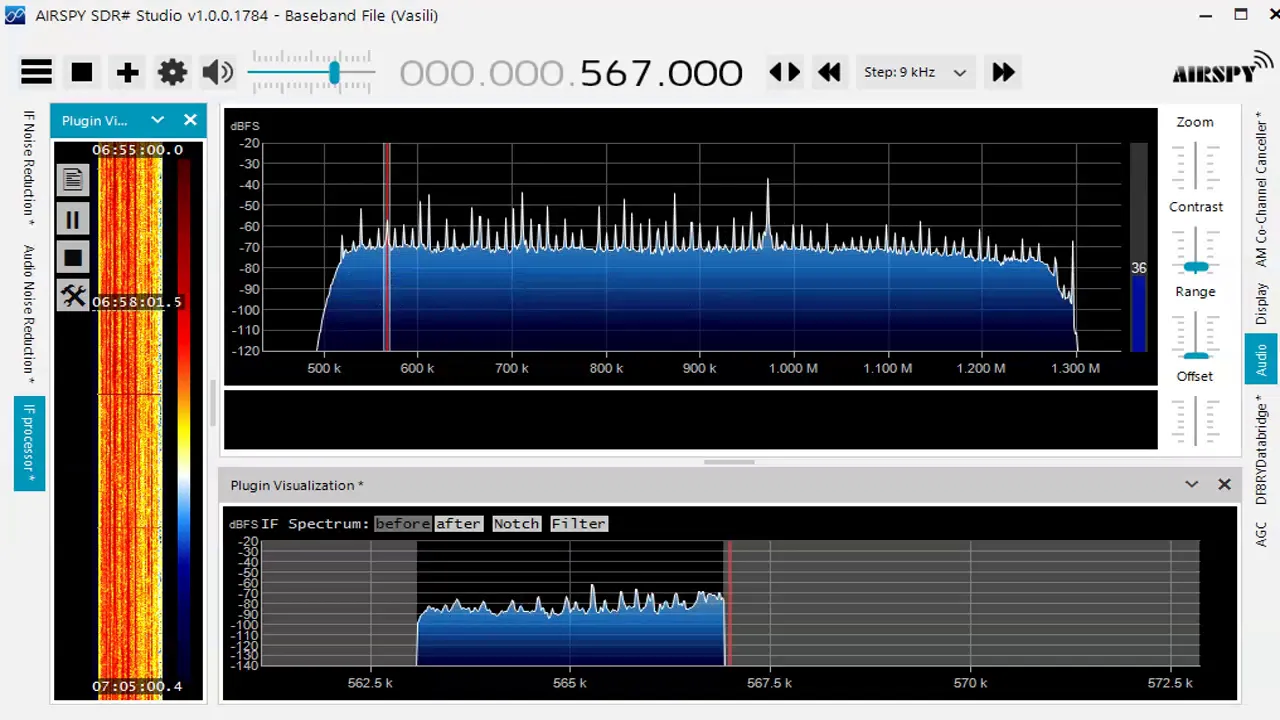Click the 700 k frequency axis label
Image resolution: width=1280 pixels, height=720 pixels.
[512, 368]
